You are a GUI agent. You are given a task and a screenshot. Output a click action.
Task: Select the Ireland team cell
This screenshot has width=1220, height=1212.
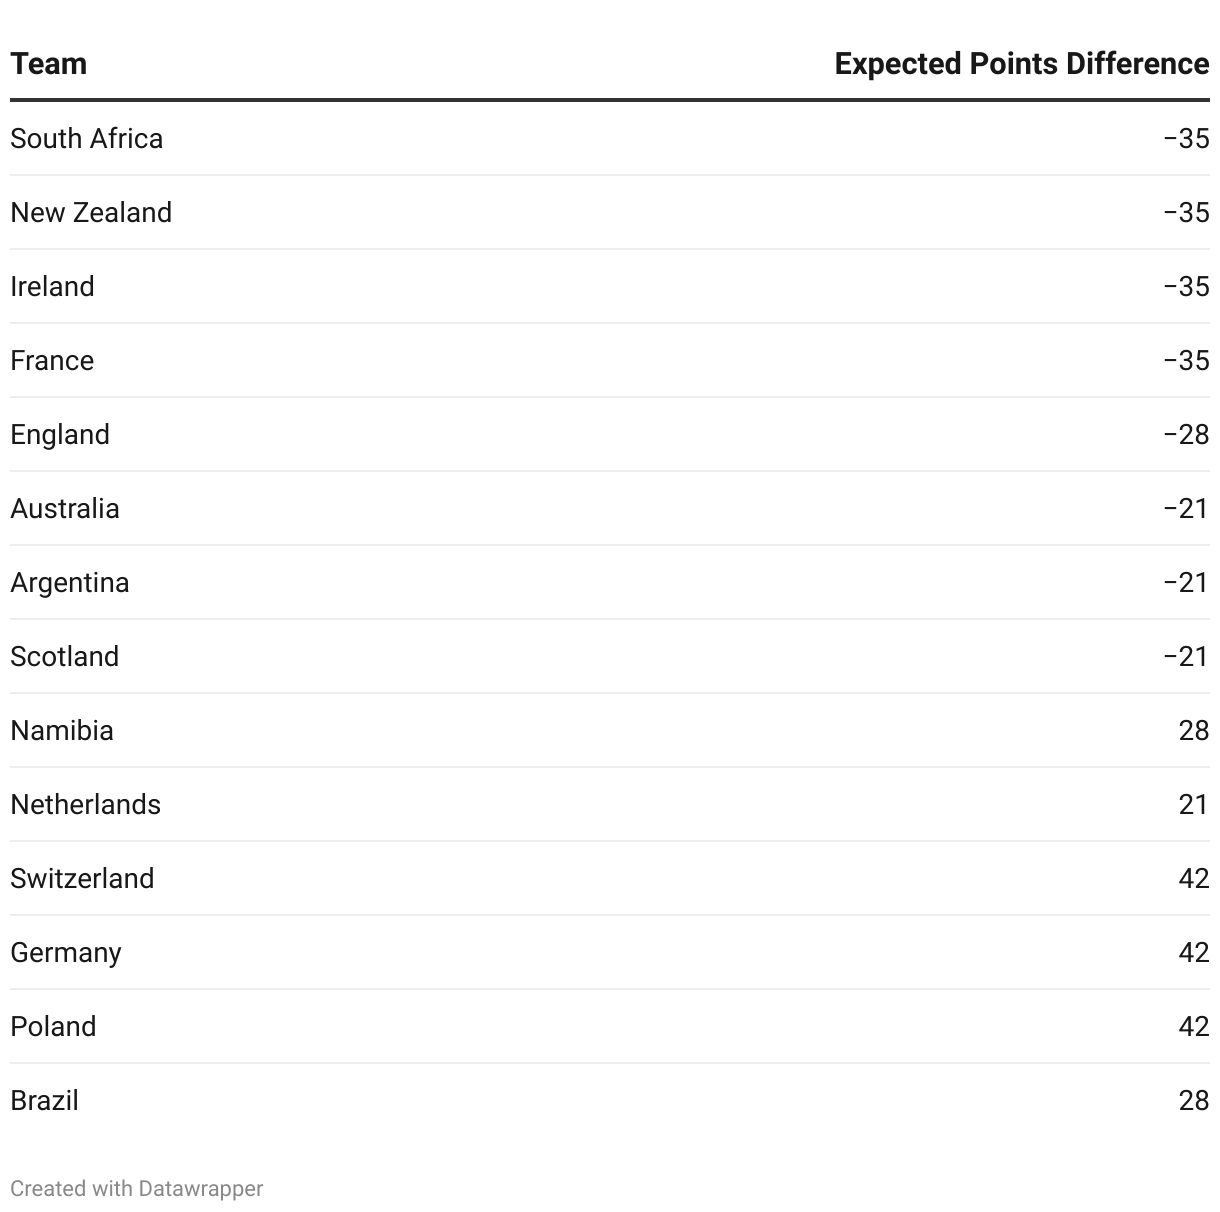point(53,286)
